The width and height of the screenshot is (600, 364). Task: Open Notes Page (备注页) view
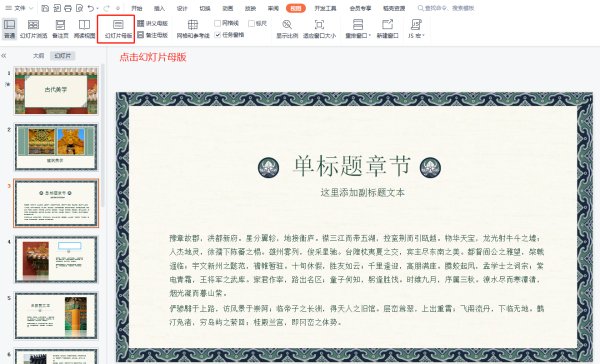[60, 29]
